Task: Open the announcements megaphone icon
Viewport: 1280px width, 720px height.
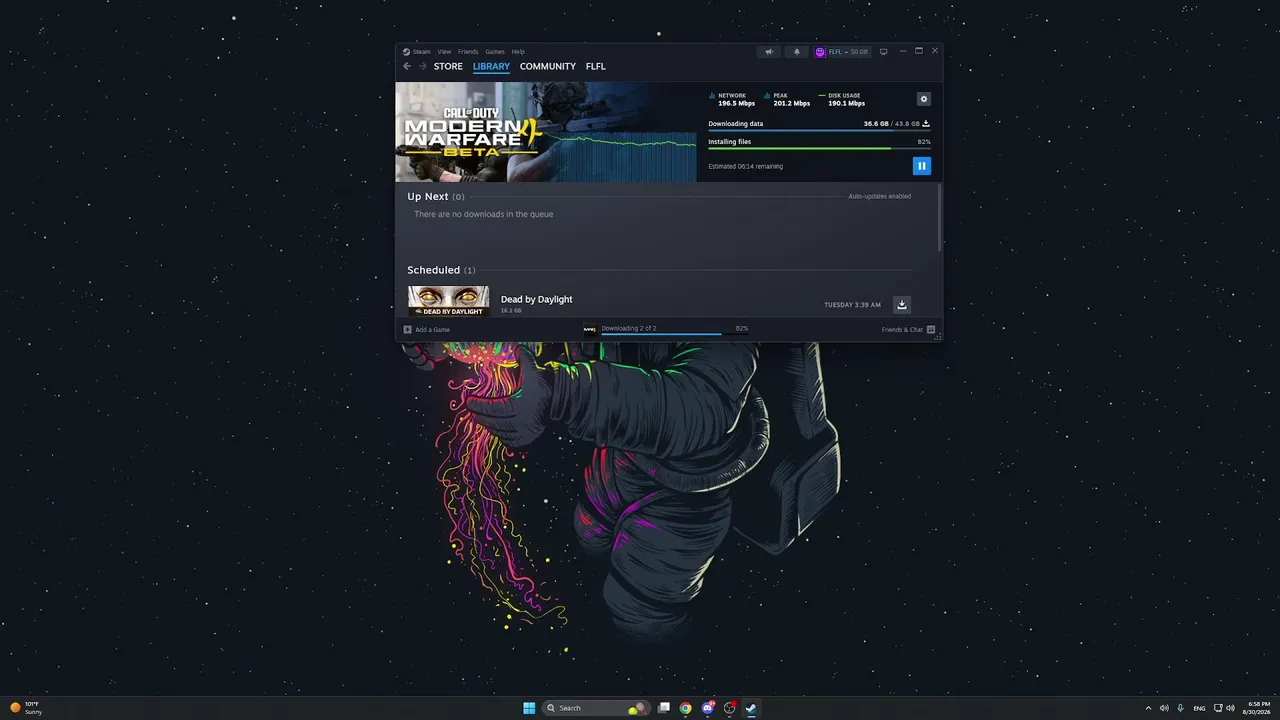Action: click(x=769, y=52)
